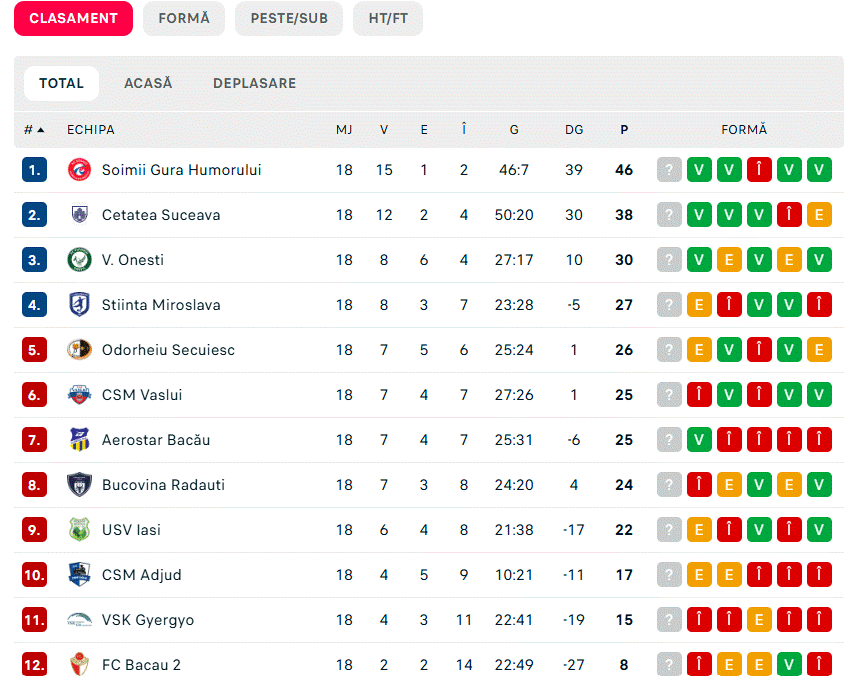Click Stiinta Miroslava team crest
Screen dimensions: 851x677
(x=79, y=305)
